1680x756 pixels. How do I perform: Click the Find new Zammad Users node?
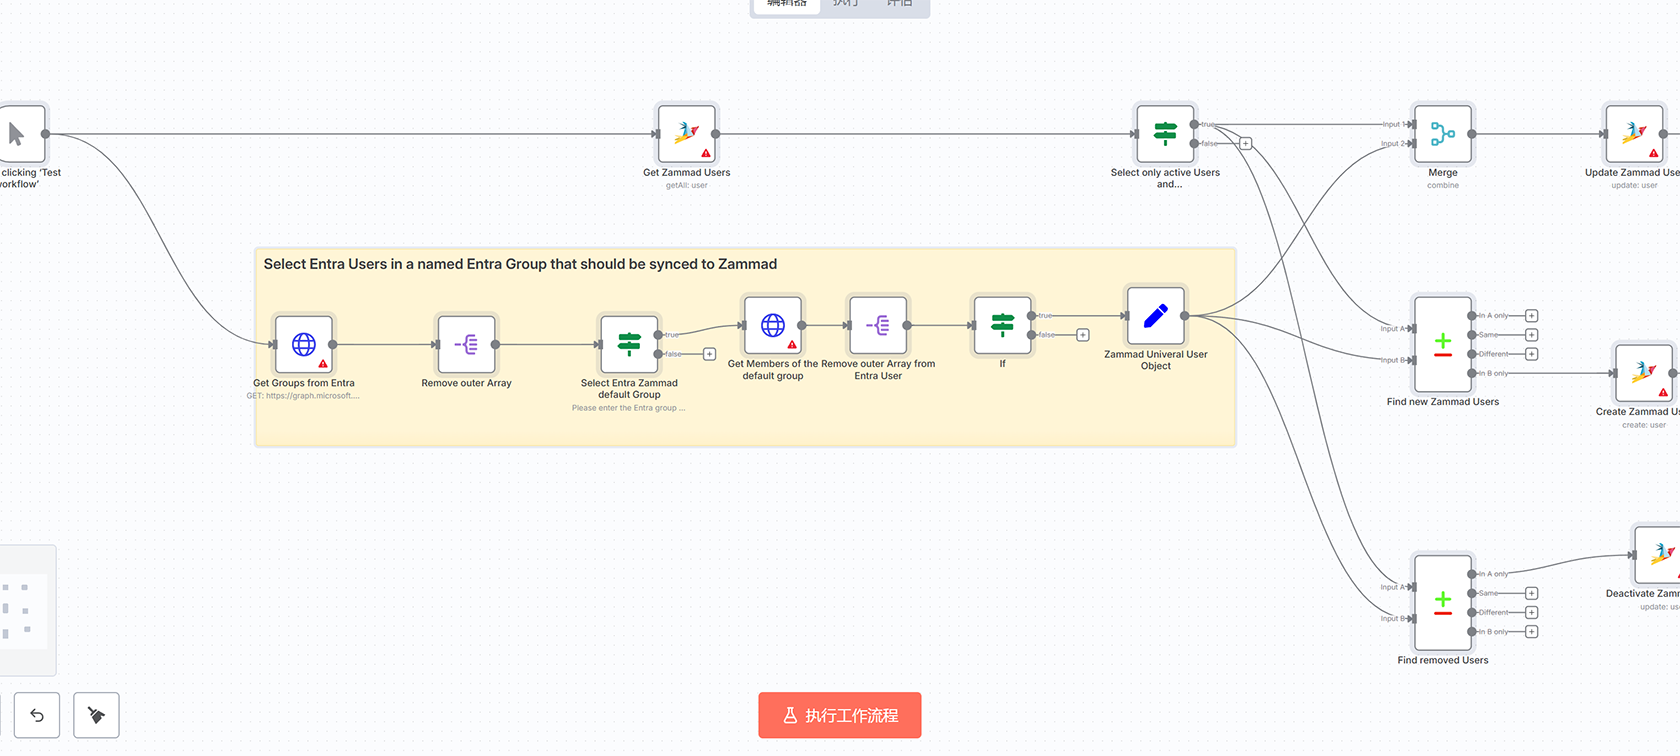1442,345
